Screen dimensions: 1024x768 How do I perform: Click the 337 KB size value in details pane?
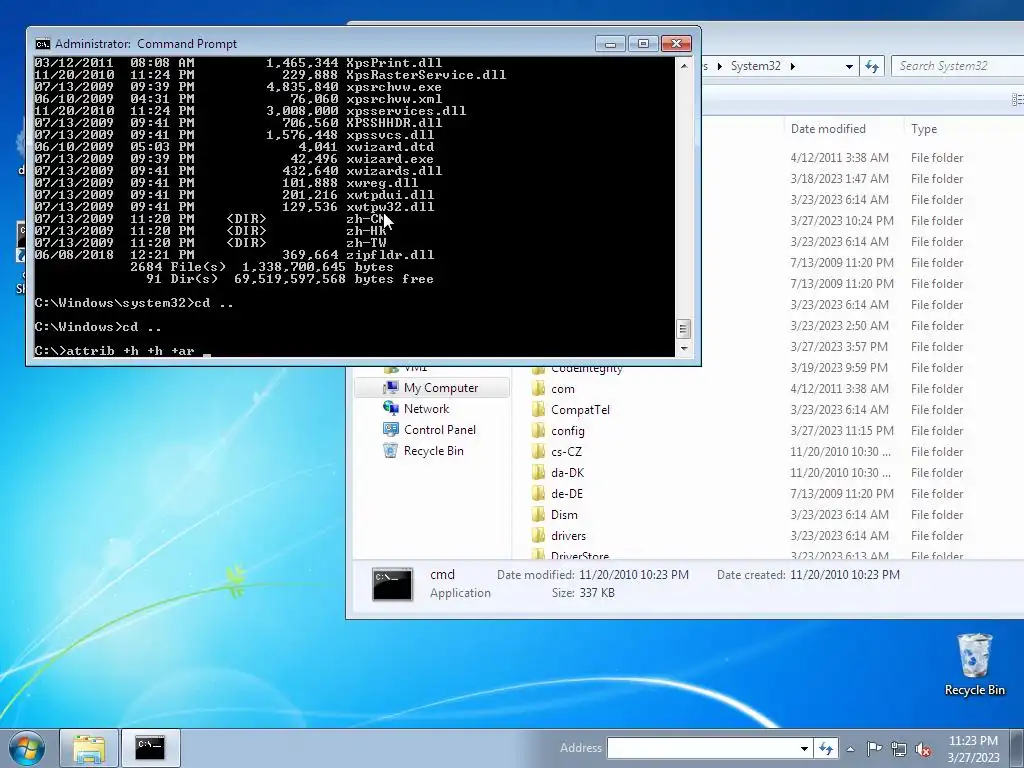[x=596, y=593]
